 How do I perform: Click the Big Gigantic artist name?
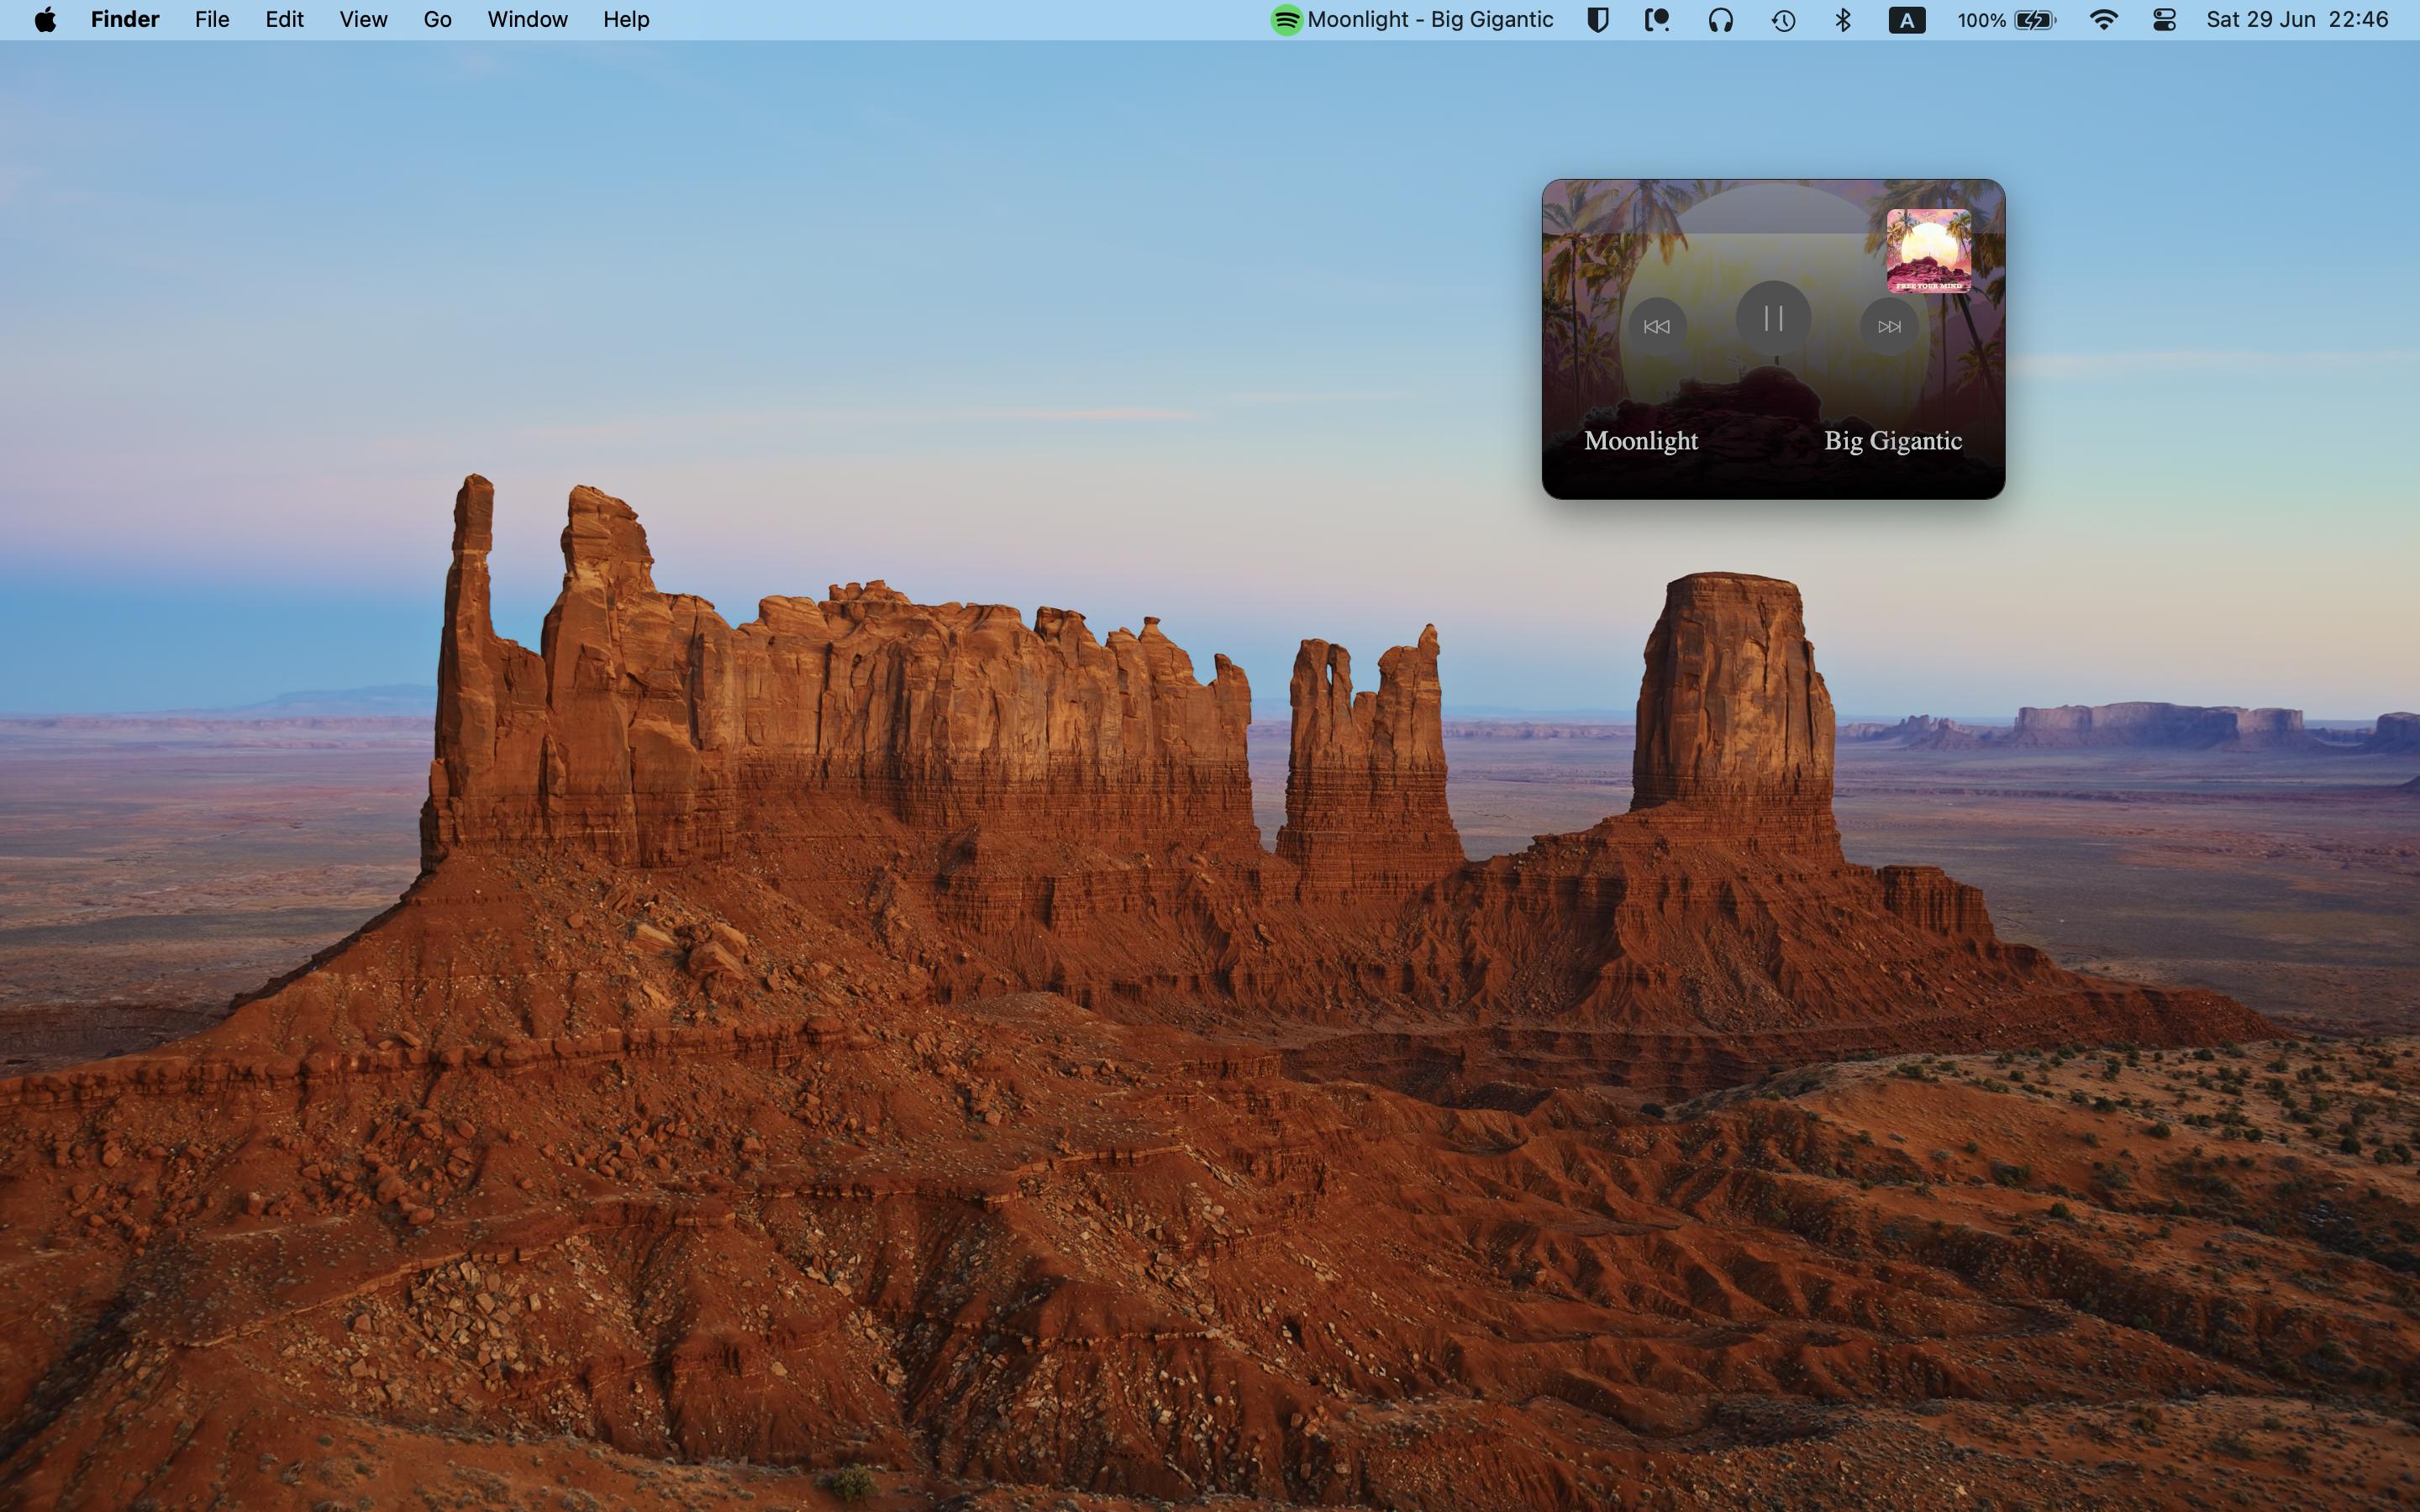click(x=1892, y=441)
